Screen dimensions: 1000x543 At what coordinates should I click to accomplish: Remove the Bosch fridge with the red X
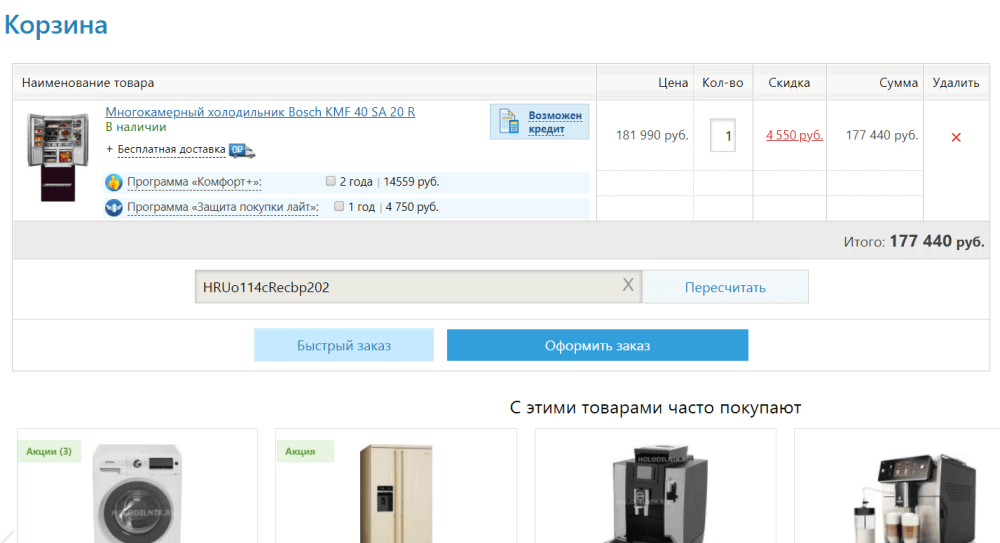pos(955,137)
